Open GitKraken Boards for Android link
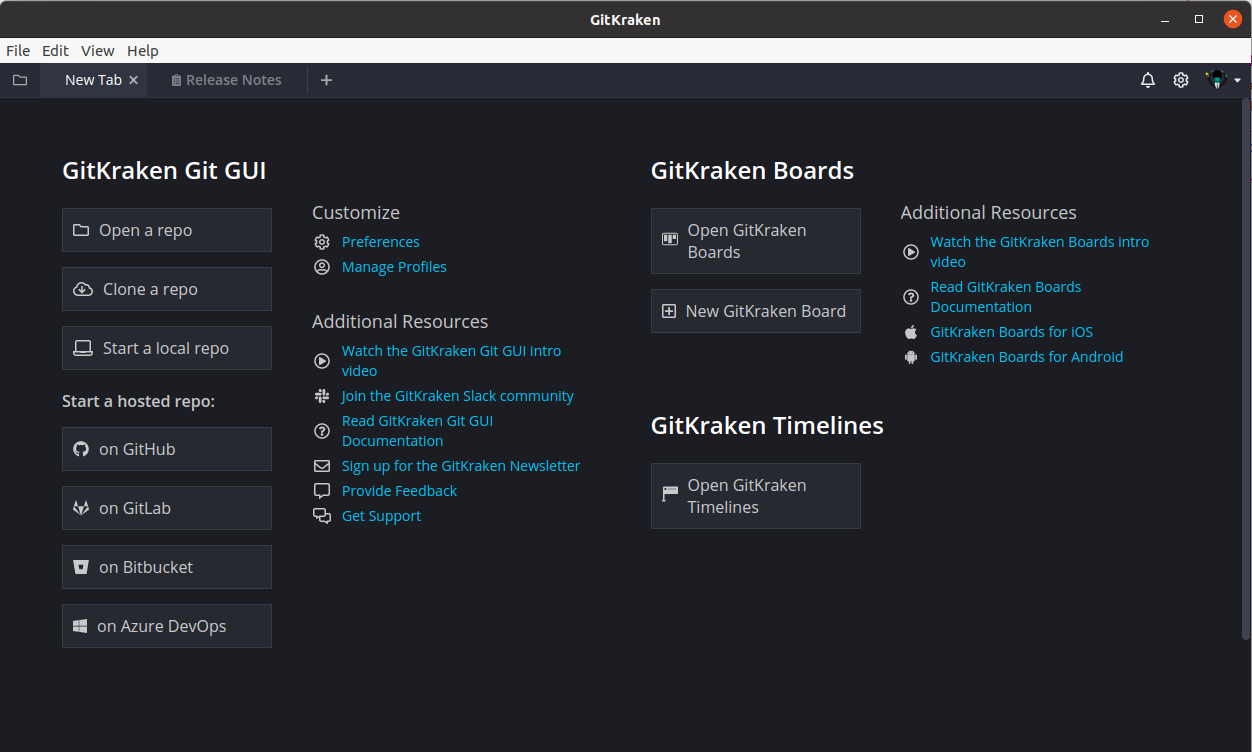The image size is (1252, 752). (x=1027, y=357)
